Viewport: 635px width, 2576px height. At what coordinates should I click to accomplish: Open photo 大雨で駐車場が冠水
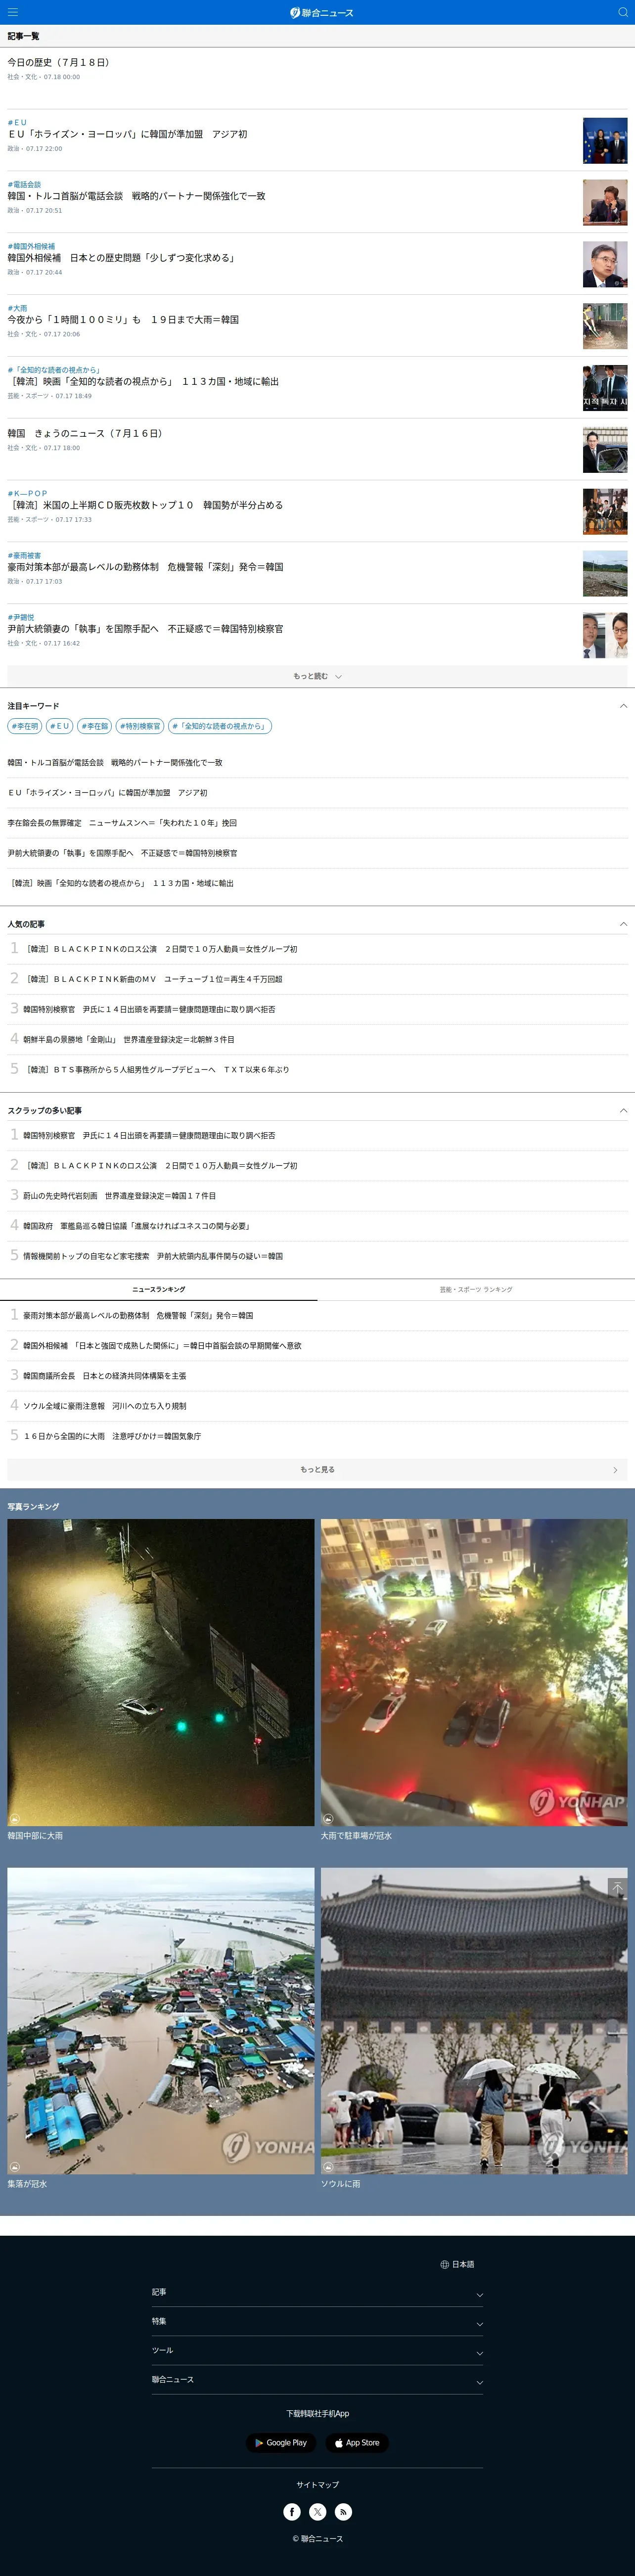click(x=474, y=1673)
